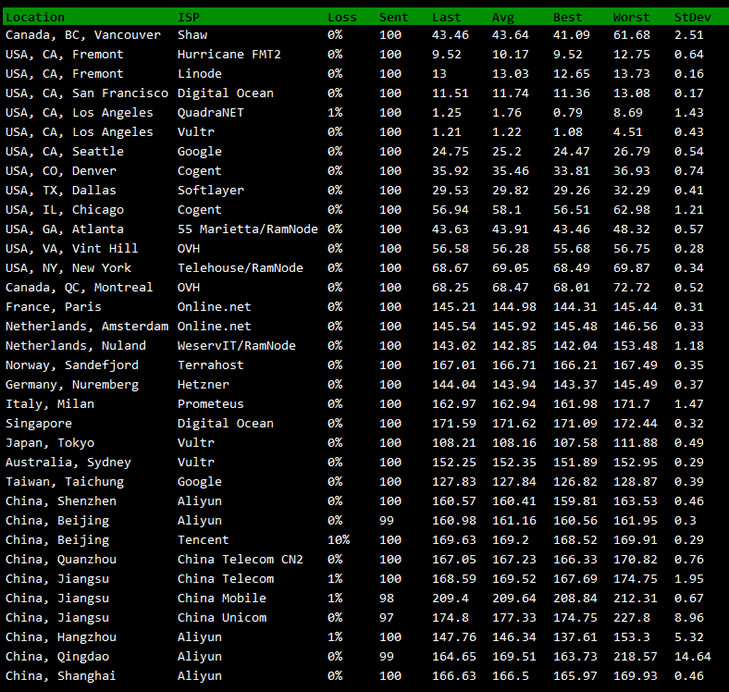The width and height of the screenshot is (729, 692).
Task: Select the Loss column header
Action: click(x=342, y=17)
